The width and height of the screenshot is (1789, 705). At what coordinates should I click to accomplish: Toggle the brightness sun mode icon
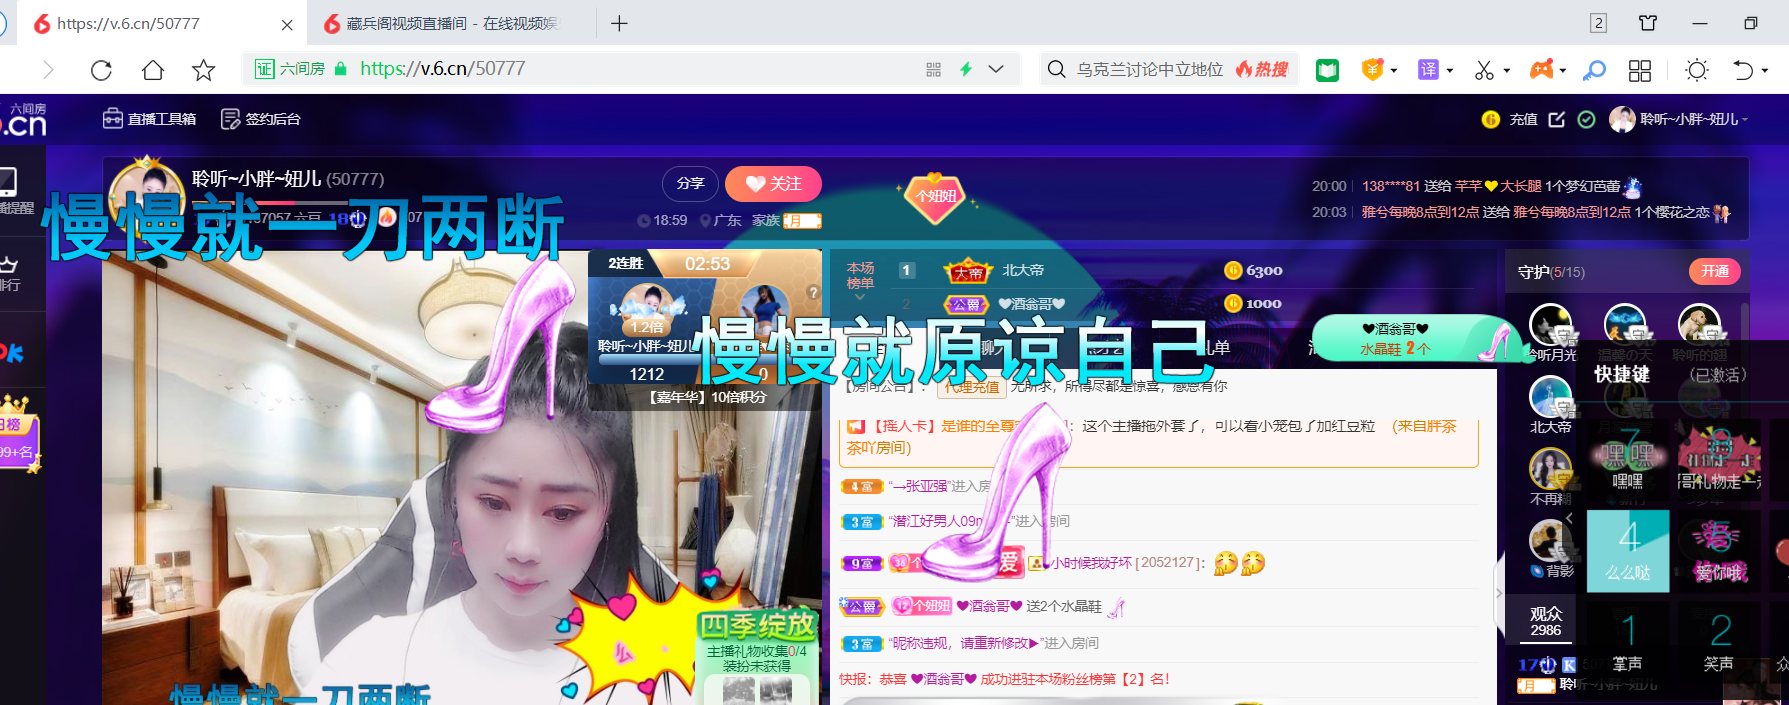[x=1697, y=70]
